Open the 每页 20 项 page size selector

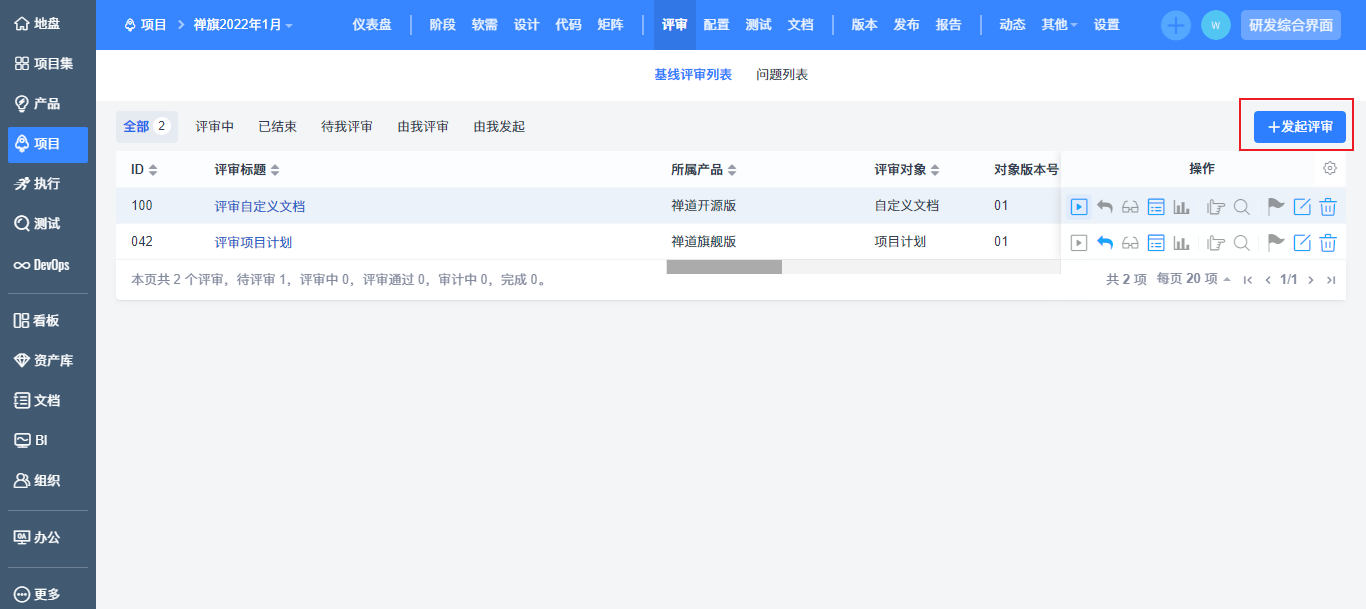1194,280
